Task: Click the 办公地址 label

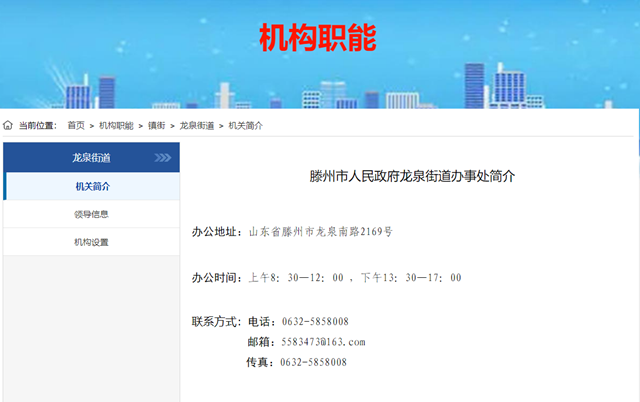Action: point(216,232)
